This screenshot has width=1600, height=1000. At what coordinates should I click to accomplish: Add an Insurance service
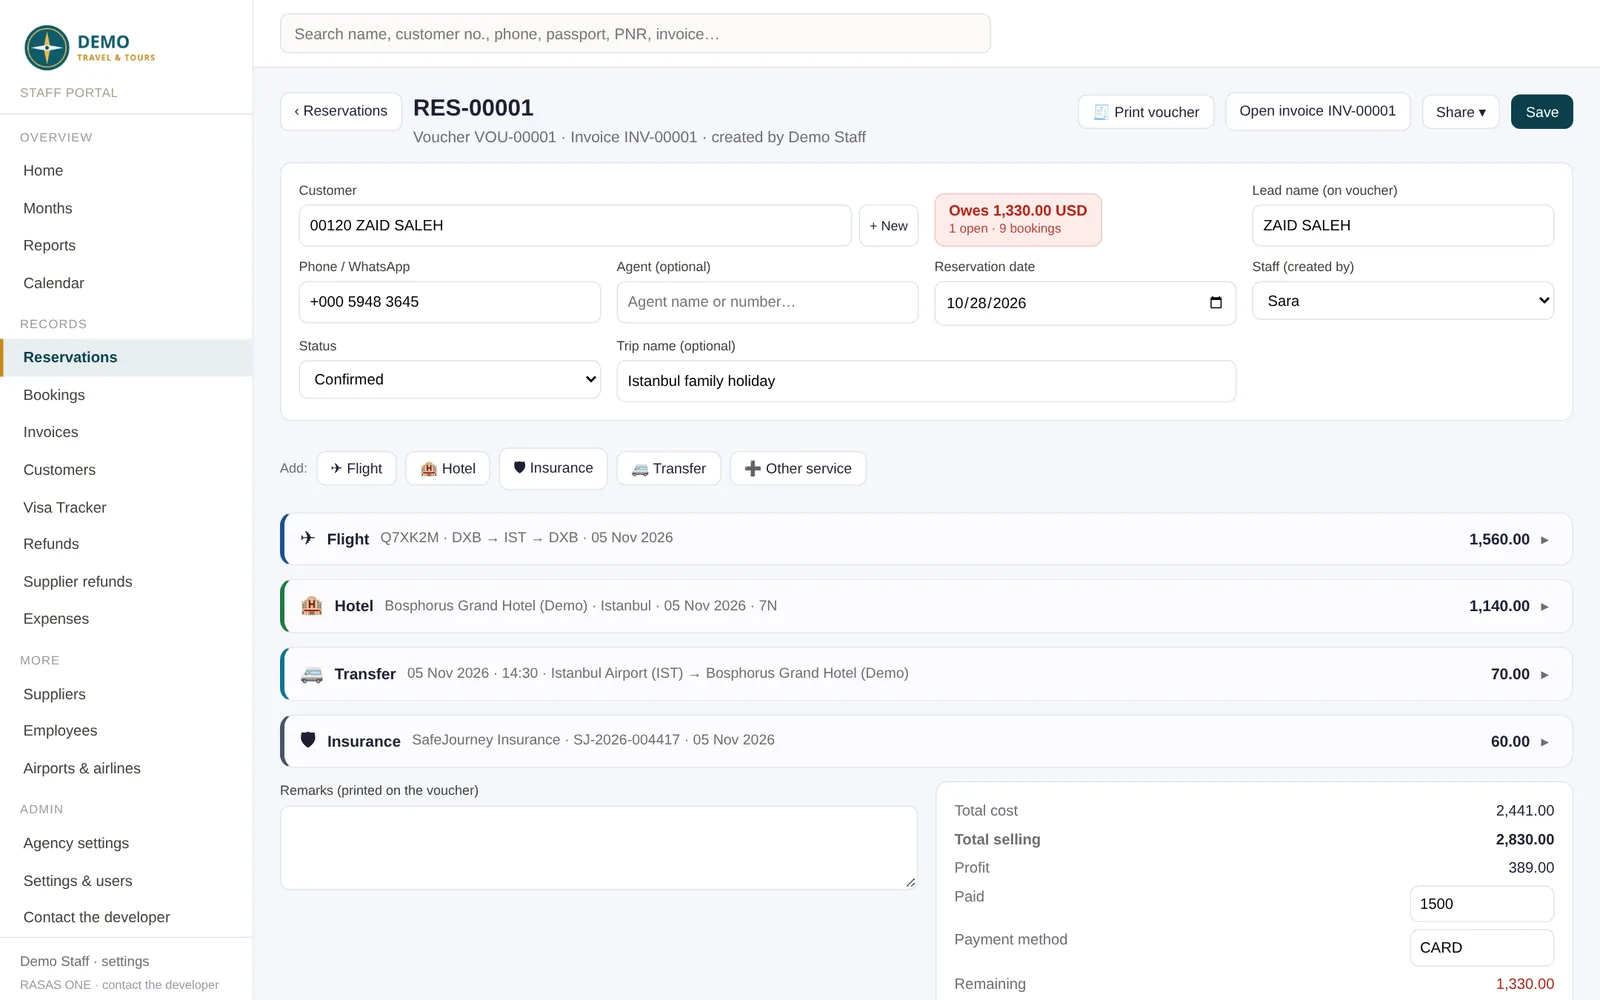pyautogui.click(x=553, y=468)
